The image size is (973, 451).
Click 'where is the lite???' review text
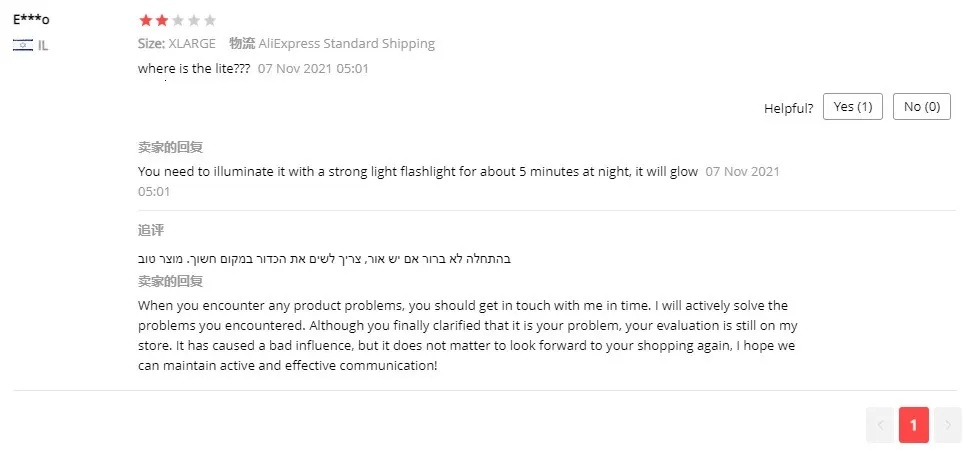click(x=194, y=69)
